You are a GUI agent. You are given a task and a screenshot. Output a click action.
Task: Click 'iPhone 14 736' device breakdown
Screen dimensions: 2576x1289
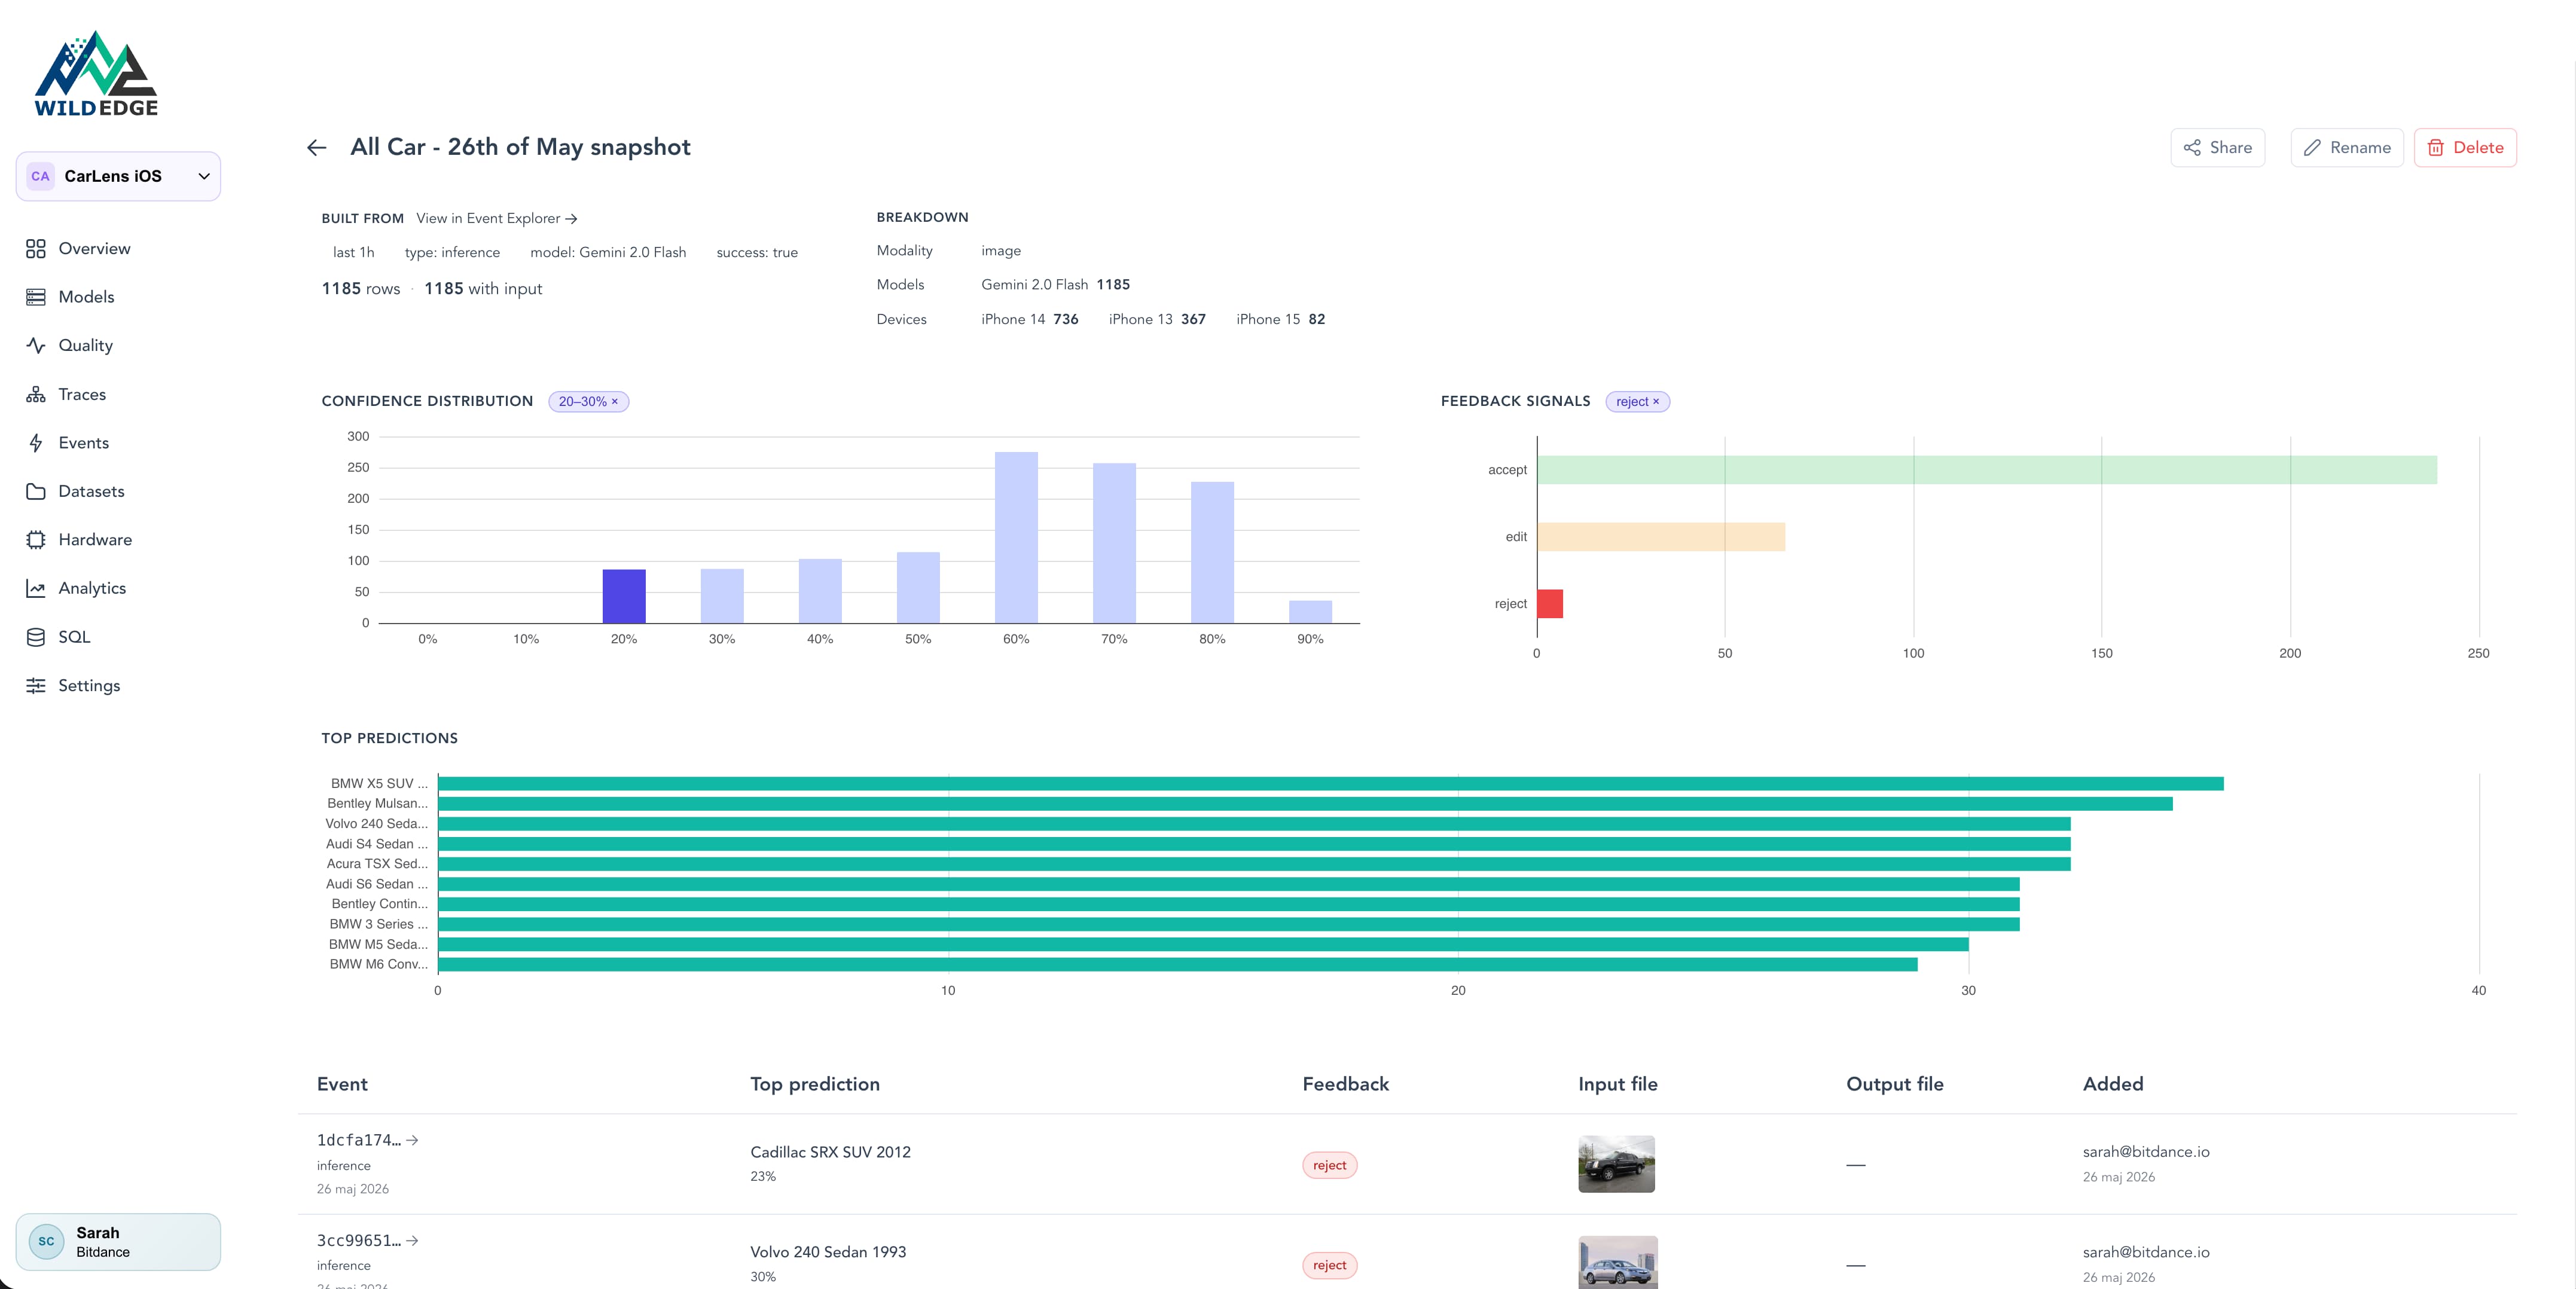coord(1029,319)
